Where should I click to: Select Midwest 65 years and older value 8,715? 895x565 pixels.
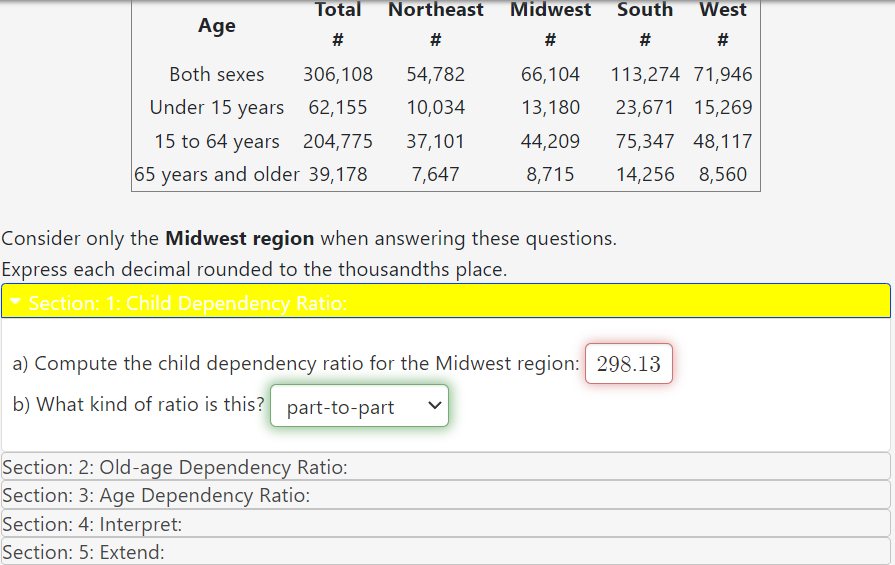tap(550, 174)
